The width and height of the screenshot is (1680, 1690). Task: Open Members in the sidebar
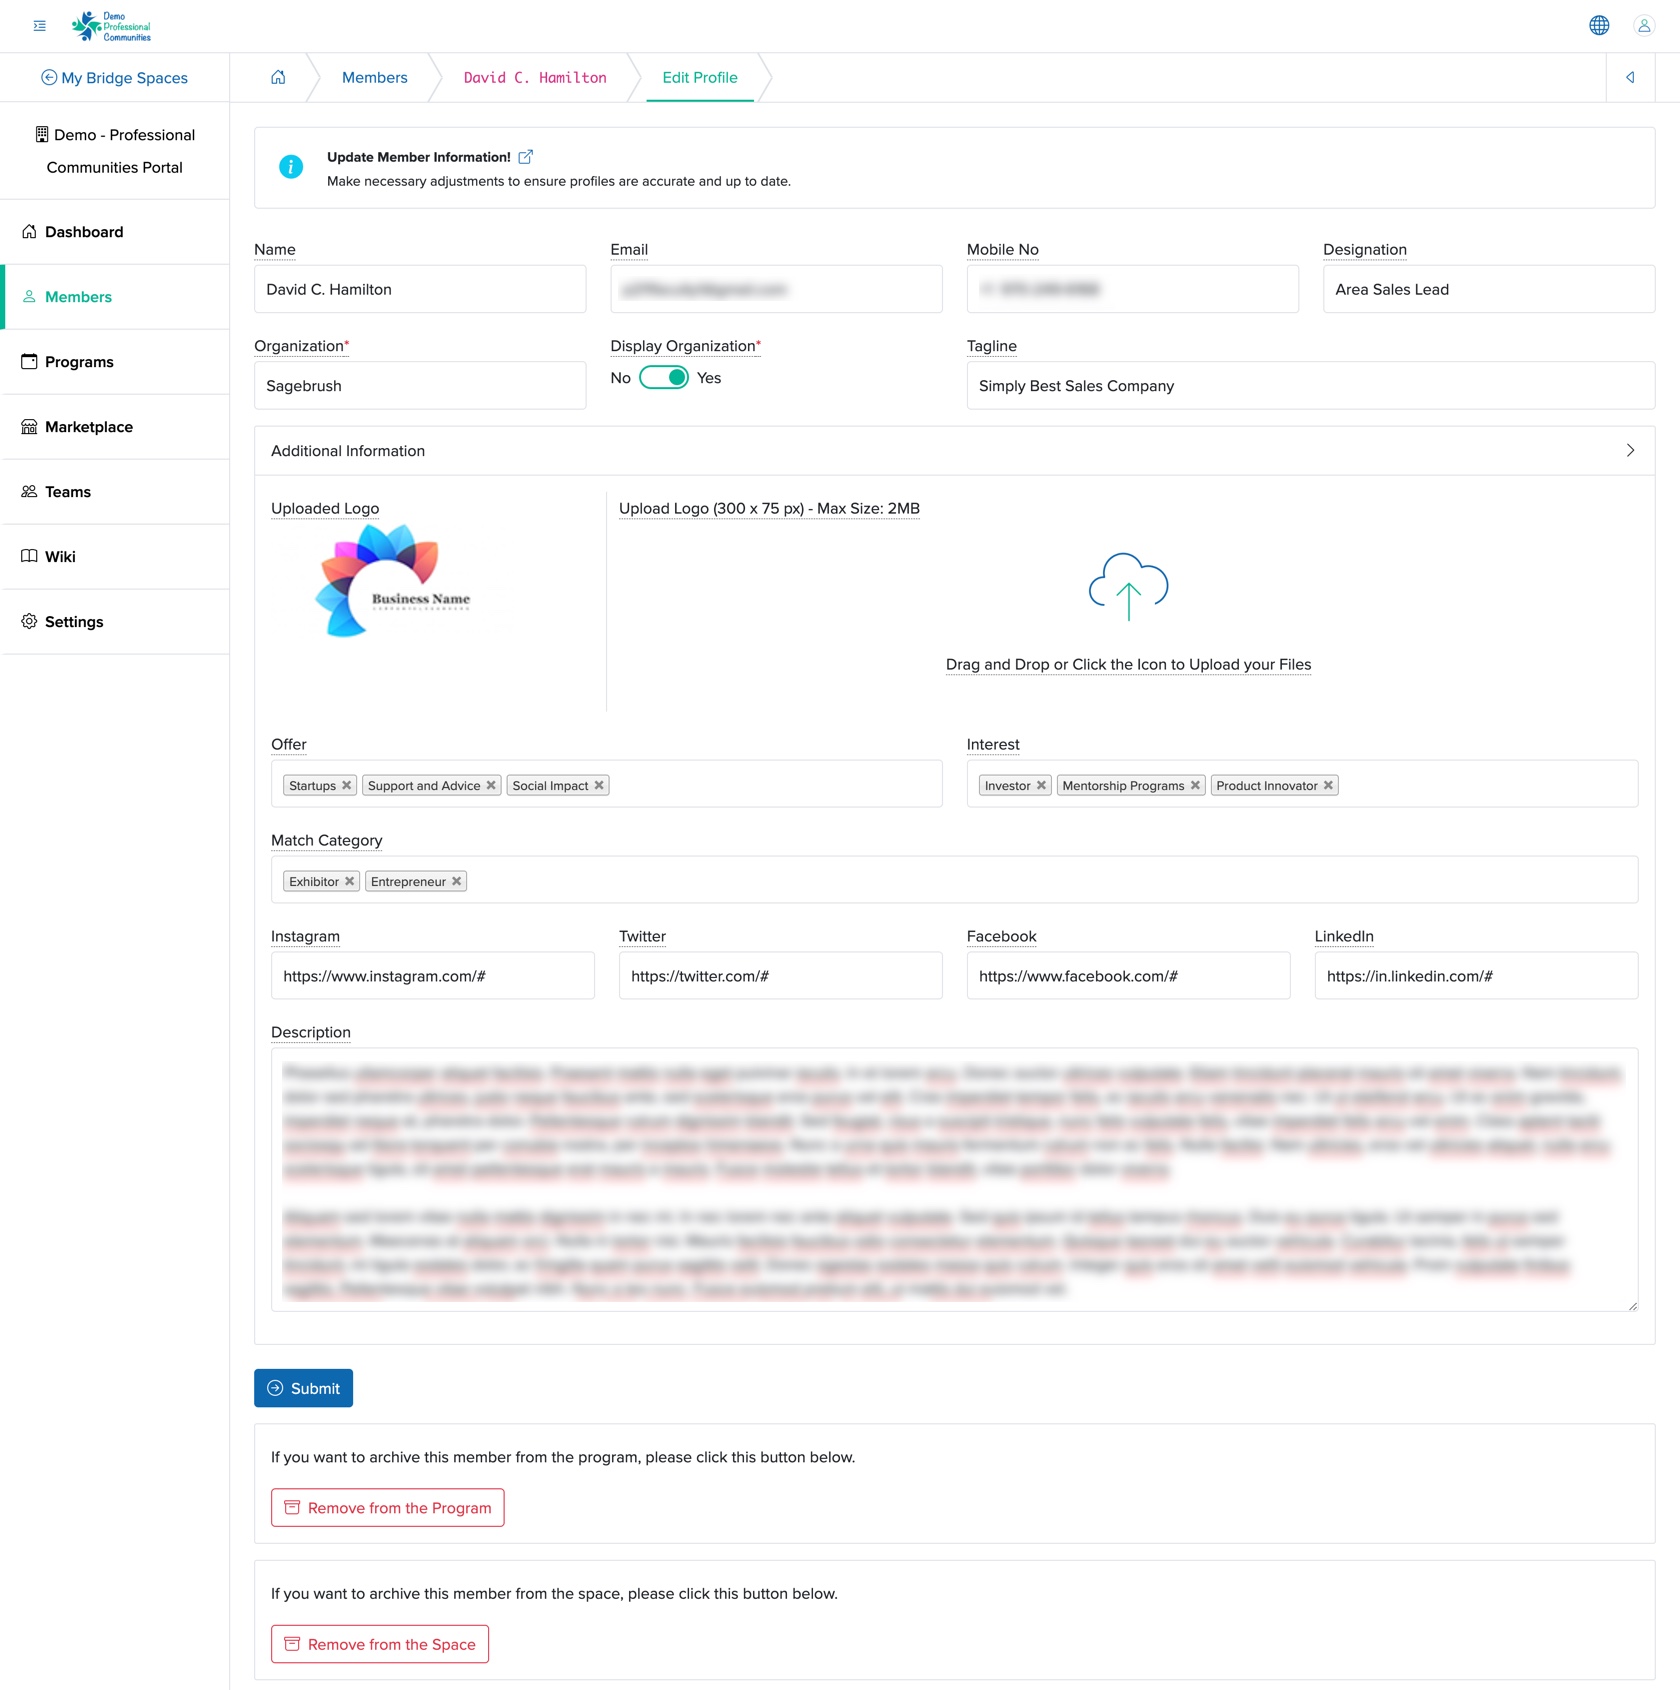(x=115, y=297)
